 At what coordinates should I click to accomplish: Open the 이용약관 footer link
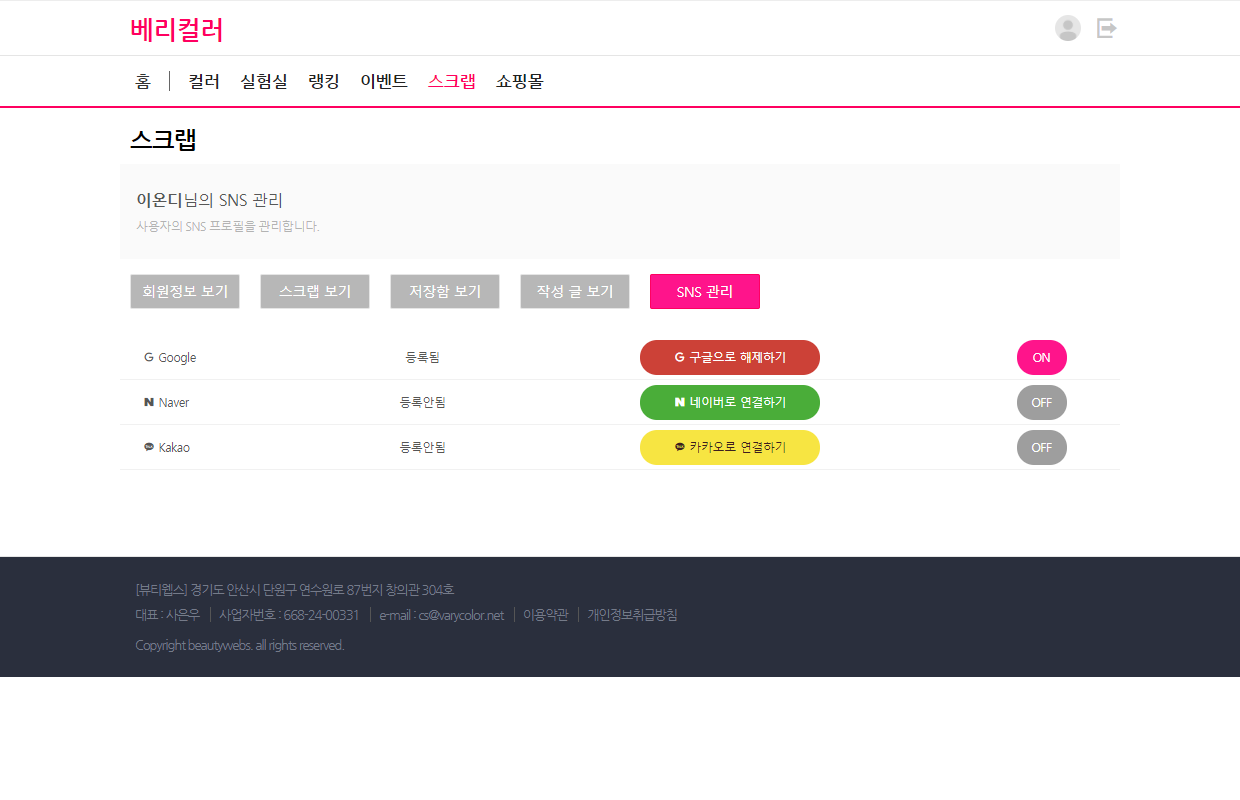[545, 615]
